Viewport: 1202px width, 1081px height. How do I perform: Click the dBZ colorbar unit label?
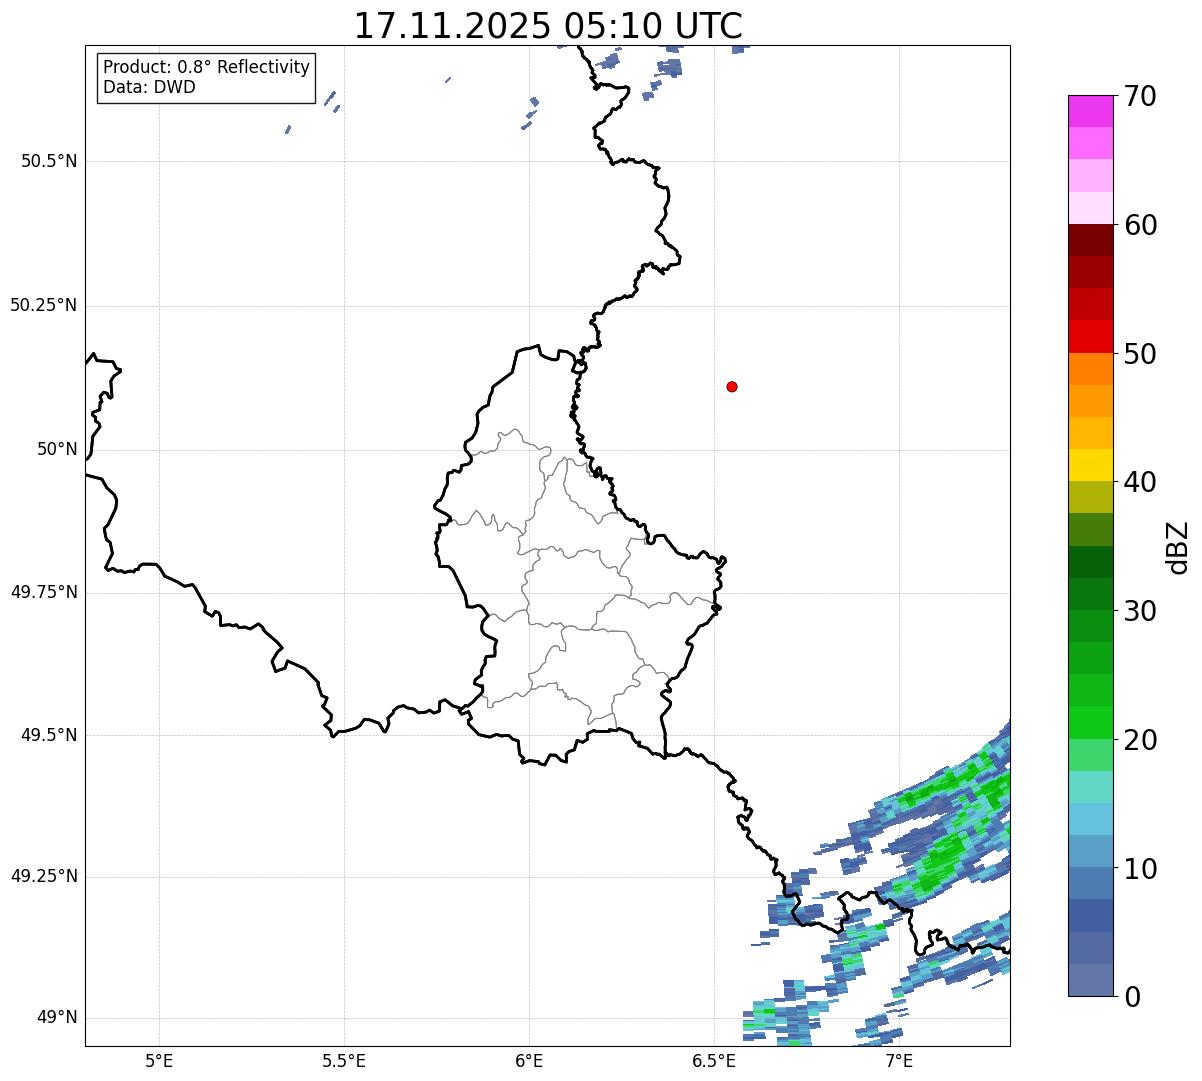tap(1178, 547)
